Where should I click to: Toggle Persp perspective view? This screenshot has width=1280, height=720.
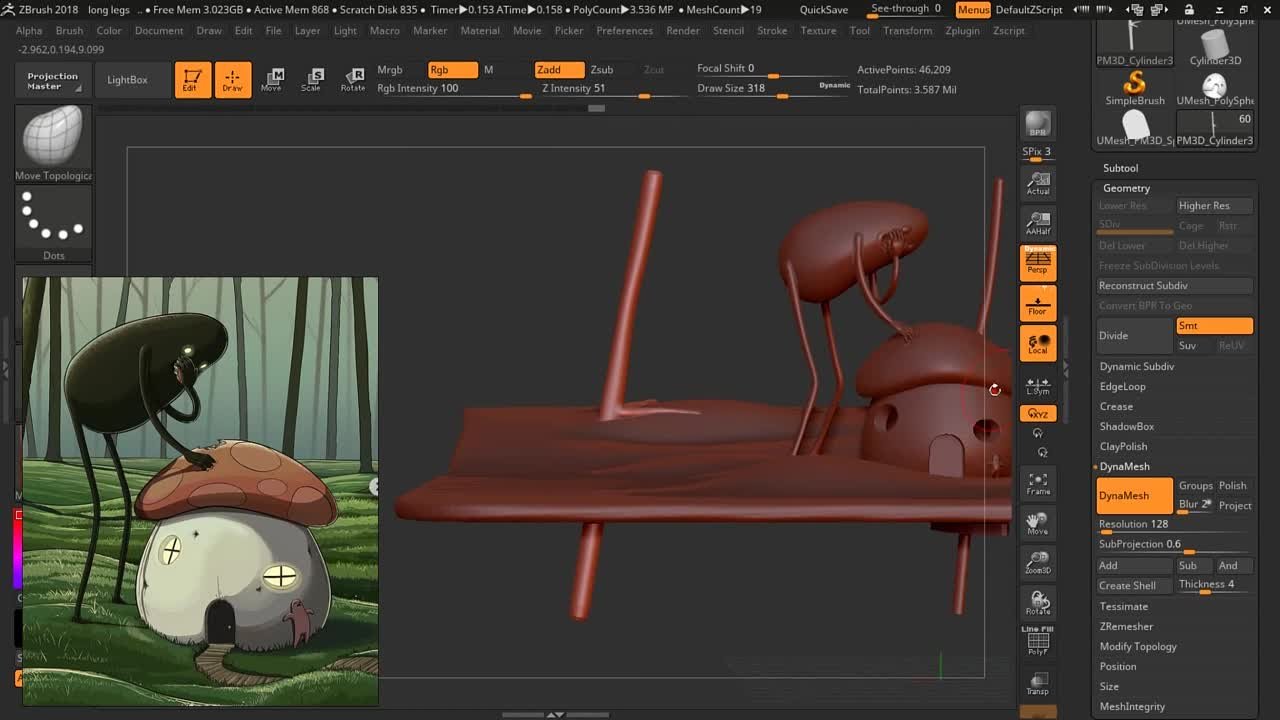pos(1038,263)
